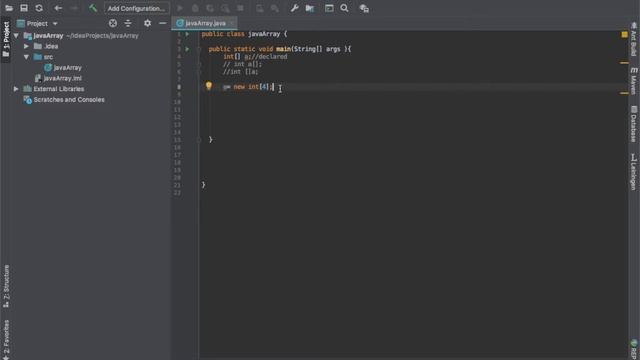Open Search Everywhere magnifier icon
Screen dimensions: 640x360
(x=344, y=8)
